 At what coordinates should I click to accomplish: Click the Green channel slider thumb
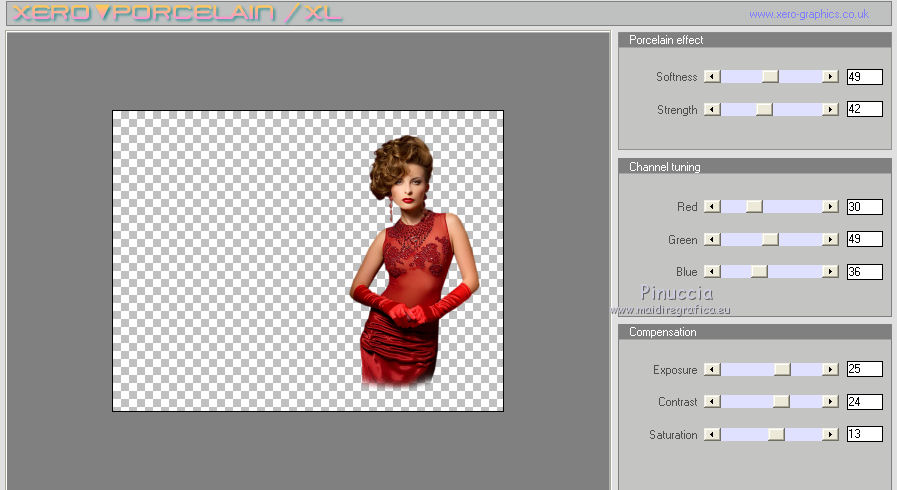coord(771,239)
